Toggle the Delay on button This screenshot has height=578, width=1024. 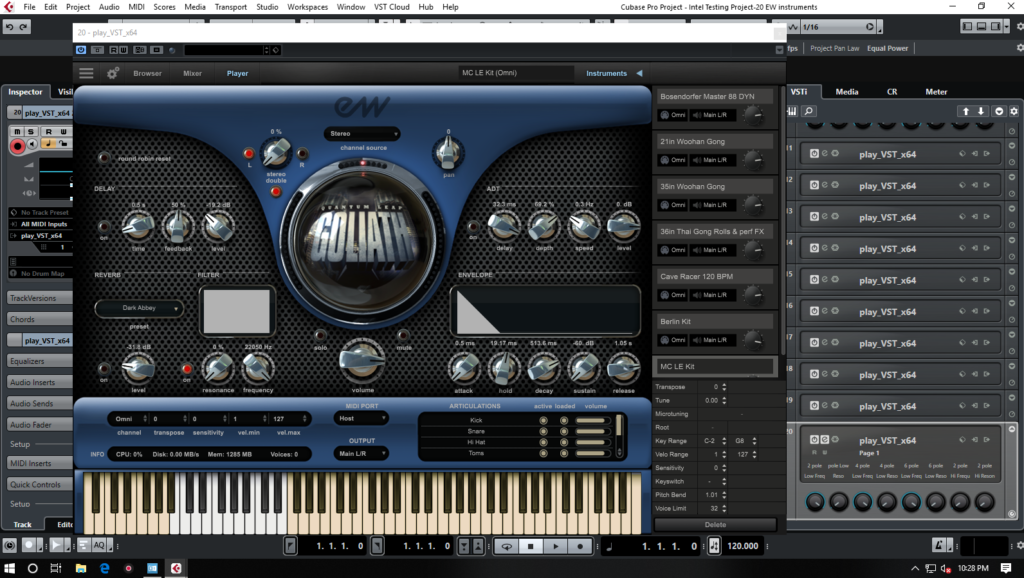click(104, 227)
